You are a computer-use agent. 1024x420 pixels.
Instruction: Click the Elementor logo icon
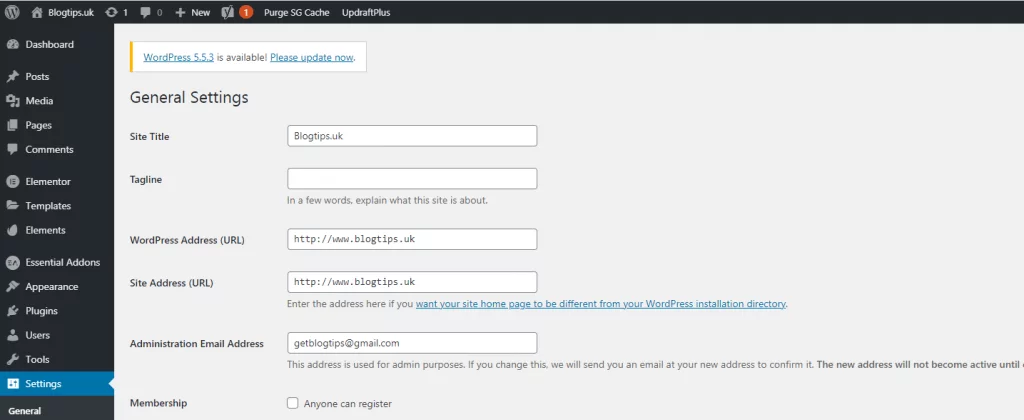pyautogui.click(x=12, y=182)
